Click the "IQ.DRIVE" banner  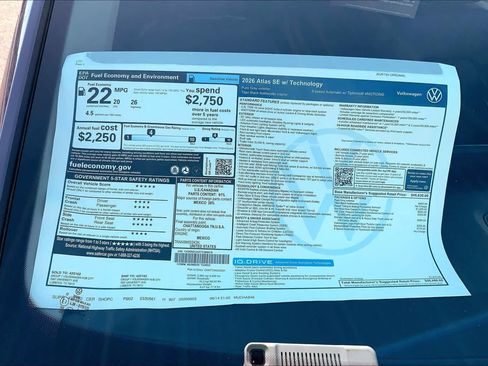283,262
